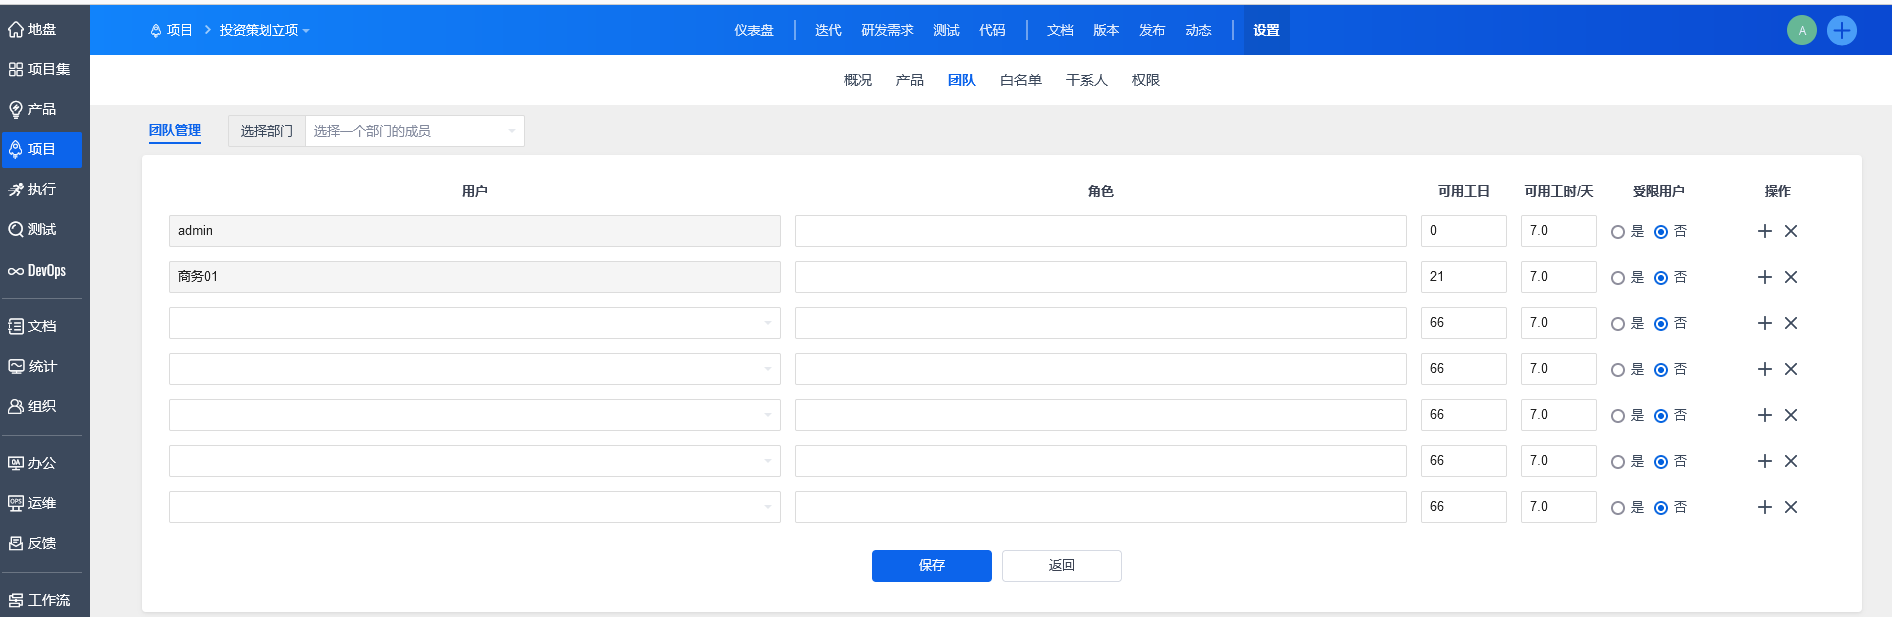Click the 保存 save button
1892x617 pixels.
[931, 565]
